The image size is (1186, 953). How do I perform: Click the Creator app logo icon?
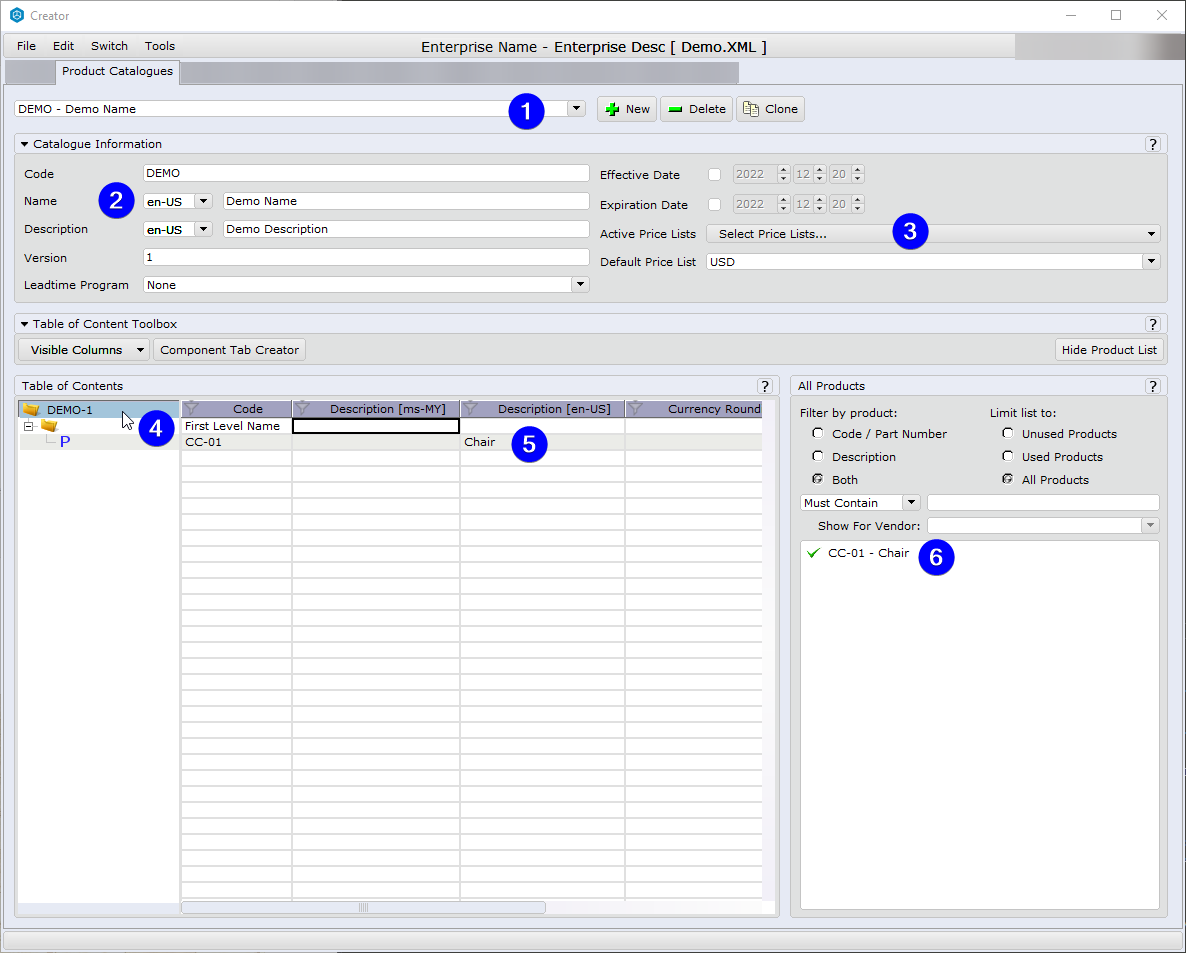(x=17, y=15)
